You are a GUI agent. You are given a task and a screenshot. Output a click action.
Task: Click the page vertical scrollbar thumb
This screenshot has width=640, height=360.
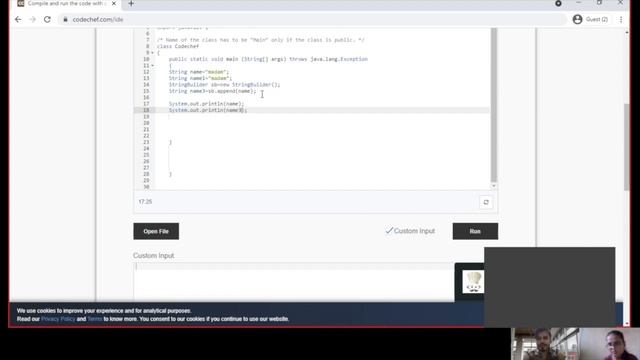tap(627, 147)
